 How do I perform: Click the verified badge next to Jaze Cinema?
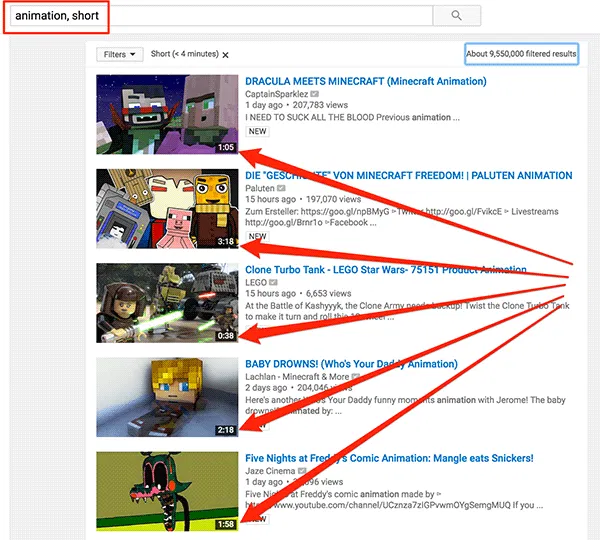(302, 471)
